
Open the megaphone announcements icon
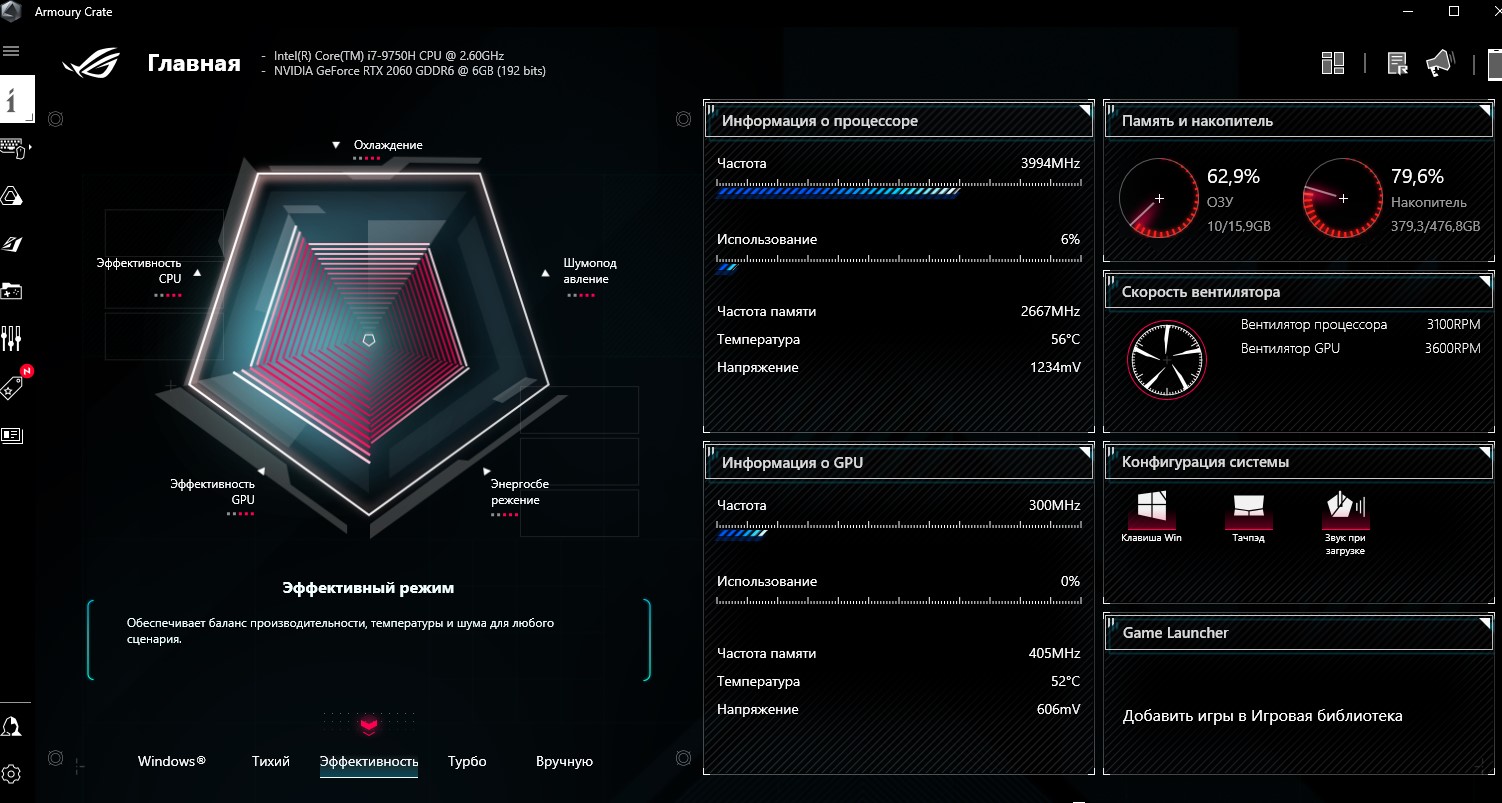(1439, 63)
